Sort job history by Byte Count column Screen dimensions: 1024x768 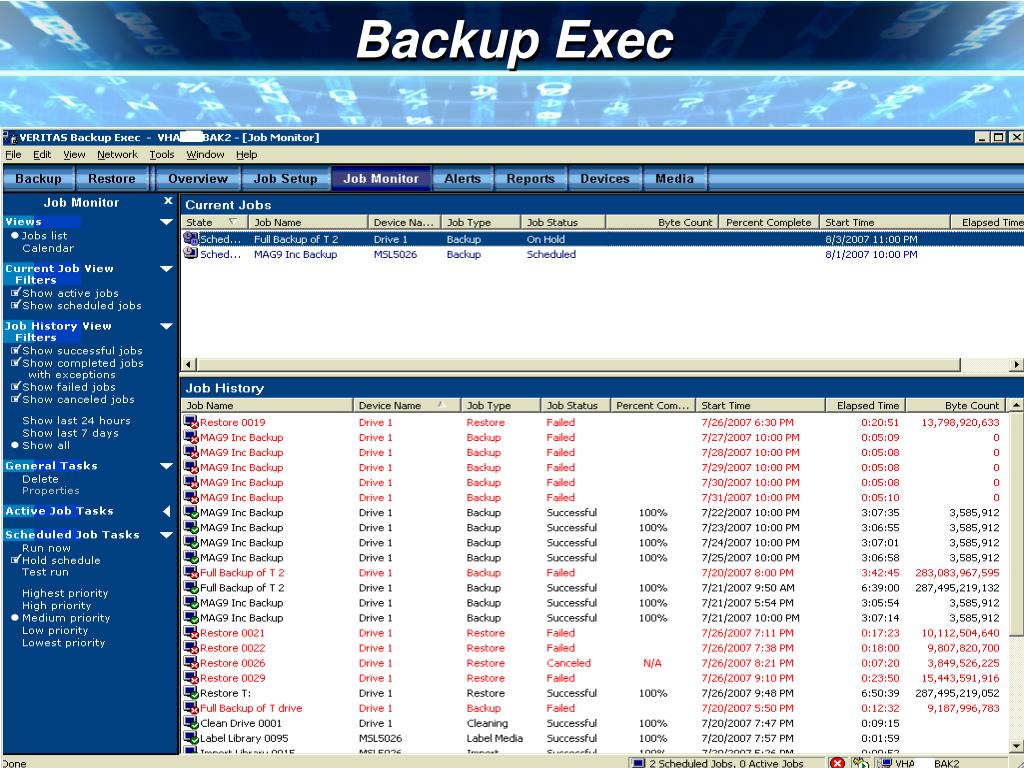tap(971, 406)
